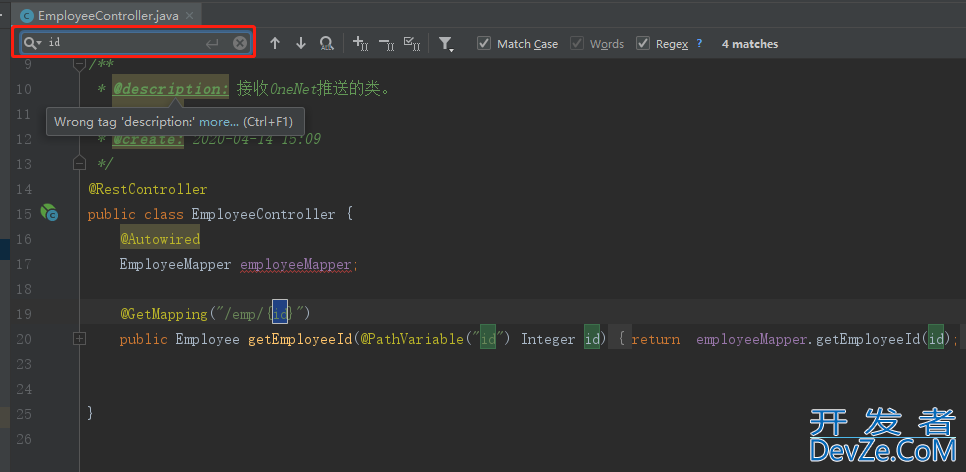
Task: Toggle the Regex checkbox
Action: click(x=643, y=43)
